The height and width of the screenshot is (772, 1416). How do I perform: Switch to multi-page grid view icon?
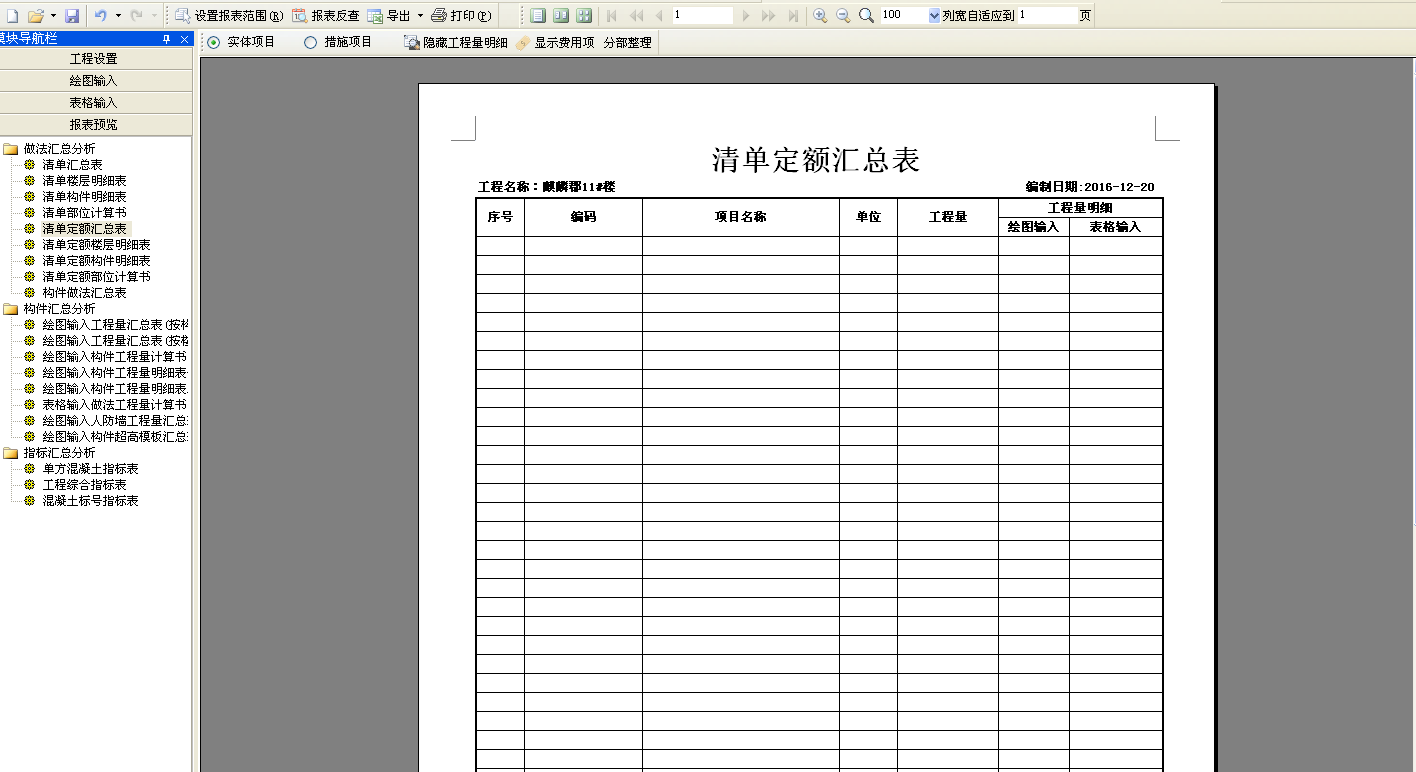[x=584, y=16]
